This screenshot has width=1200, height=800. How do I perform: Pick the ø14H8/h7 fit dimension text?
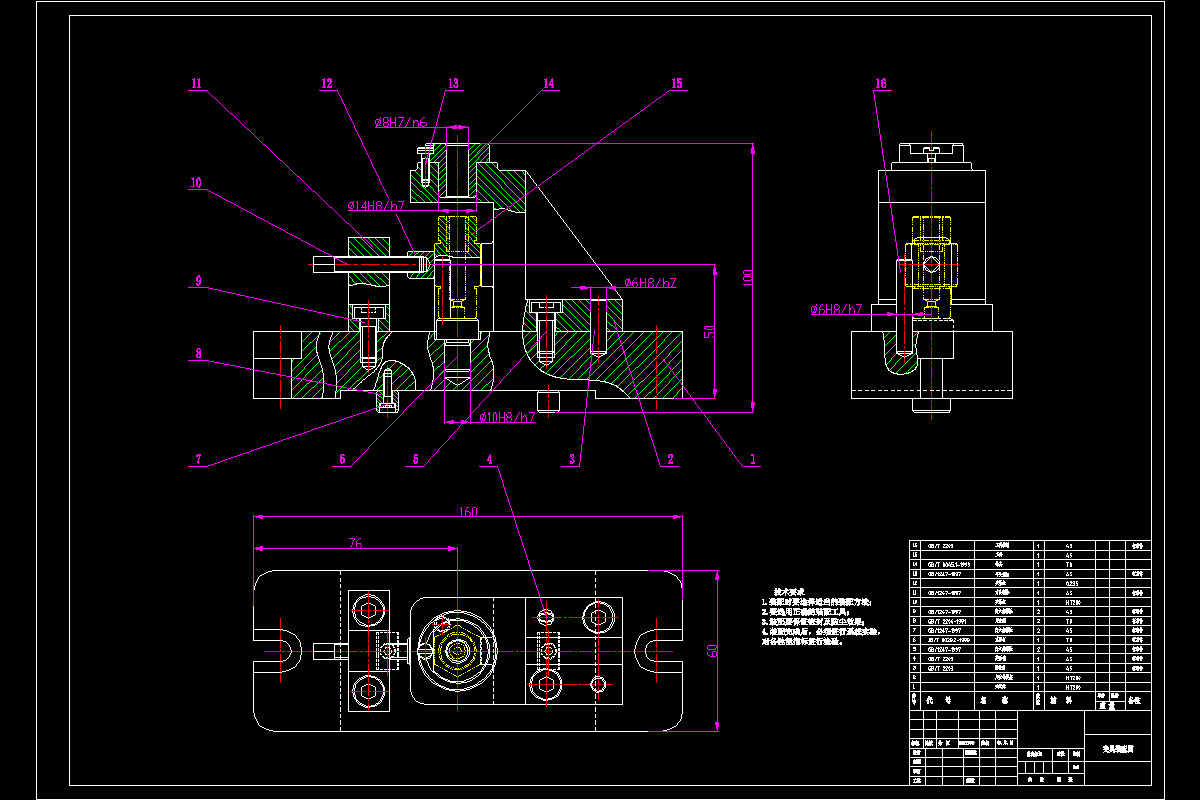[x=377, y=206]
